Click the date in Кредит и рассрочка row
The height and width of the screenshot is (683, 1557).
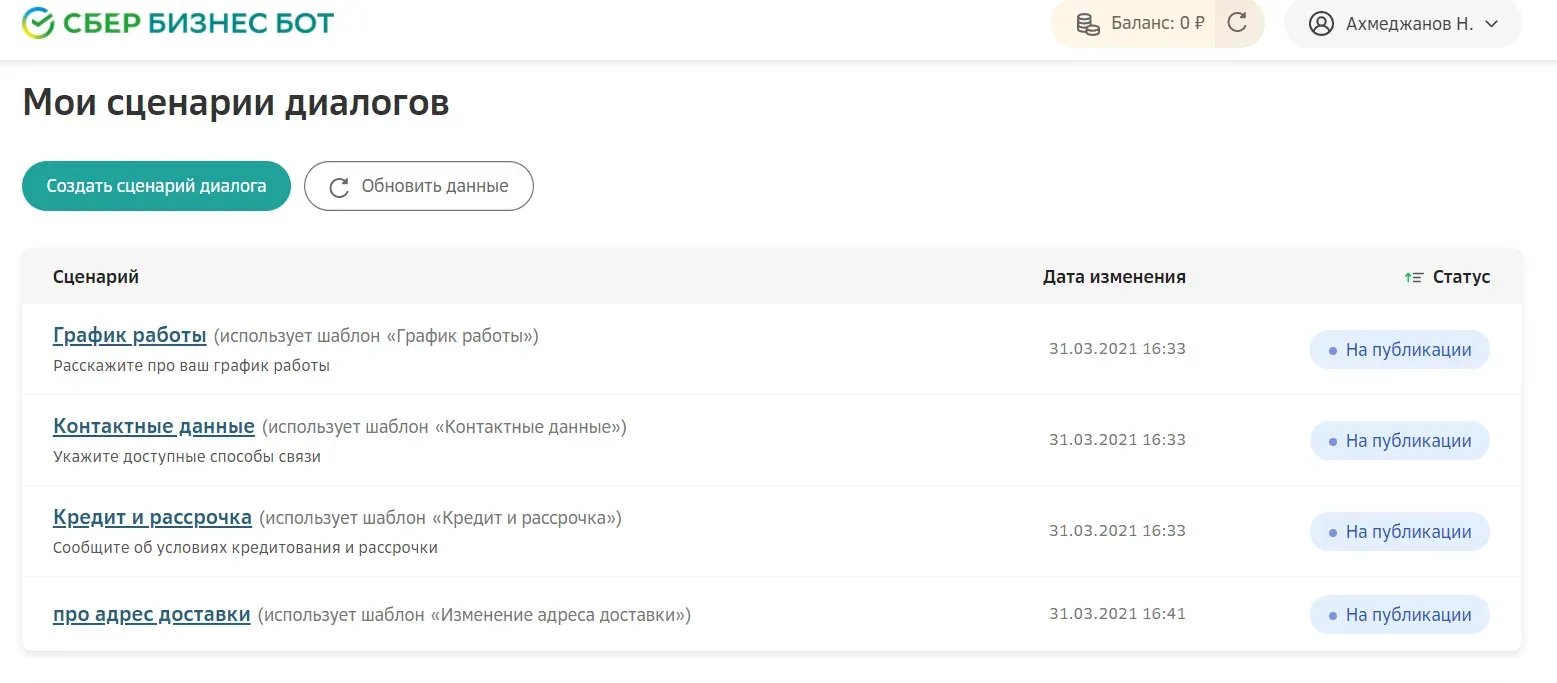(x=1117, y=531)
